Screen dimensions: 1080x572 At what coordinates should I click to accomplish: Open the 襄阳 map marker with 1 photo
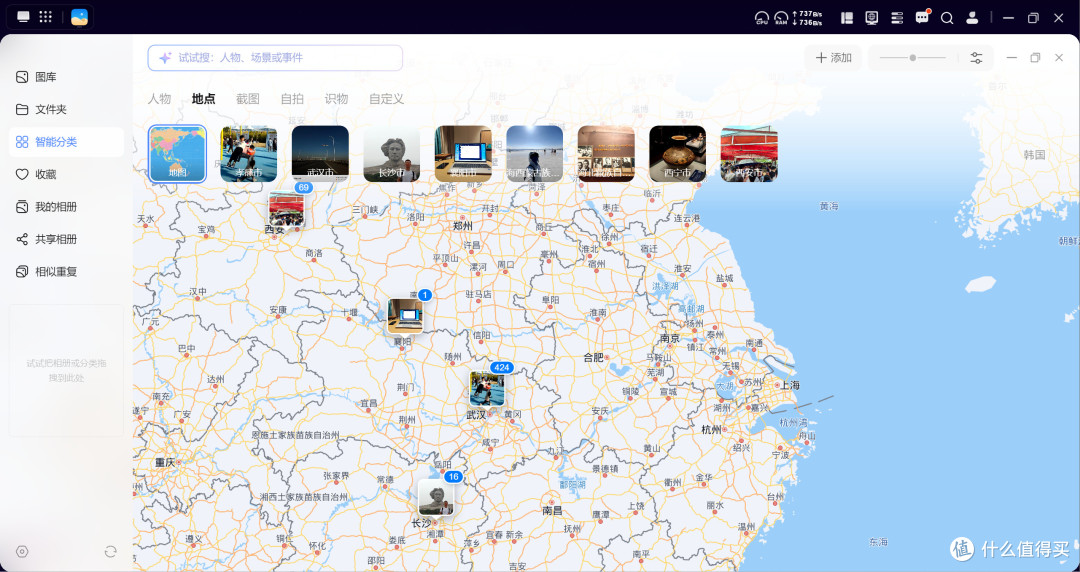(x=405, y=316)
